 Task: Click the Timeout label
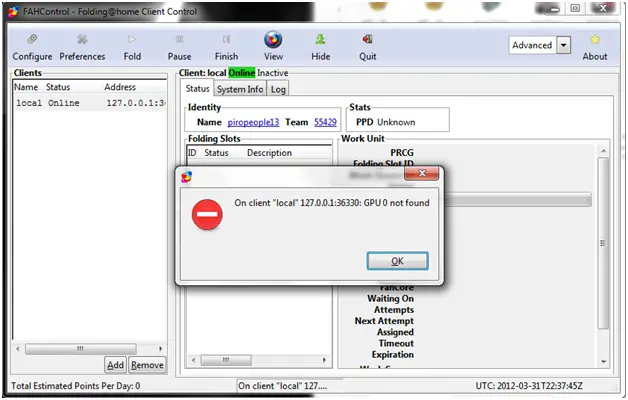pos(396,343)
